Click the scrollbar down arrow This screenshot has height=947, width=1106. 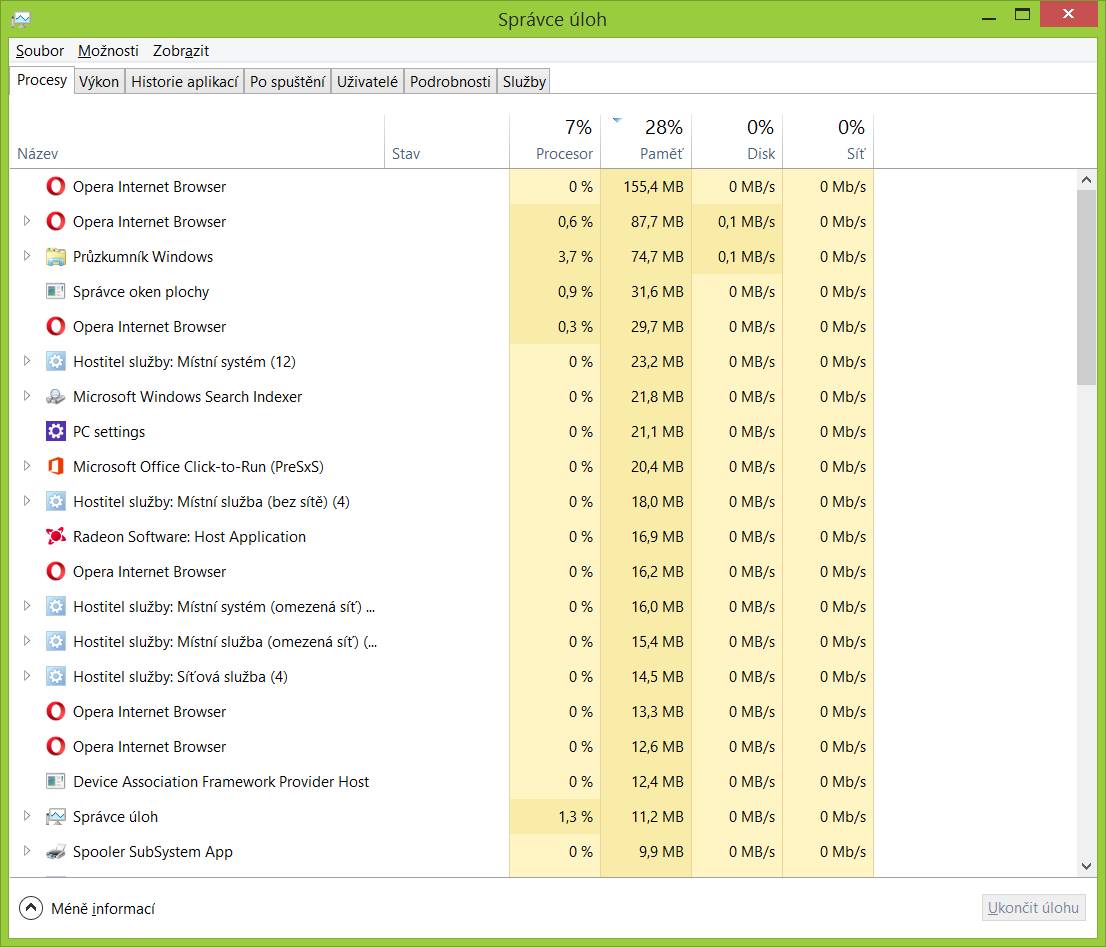(1086, 866)
